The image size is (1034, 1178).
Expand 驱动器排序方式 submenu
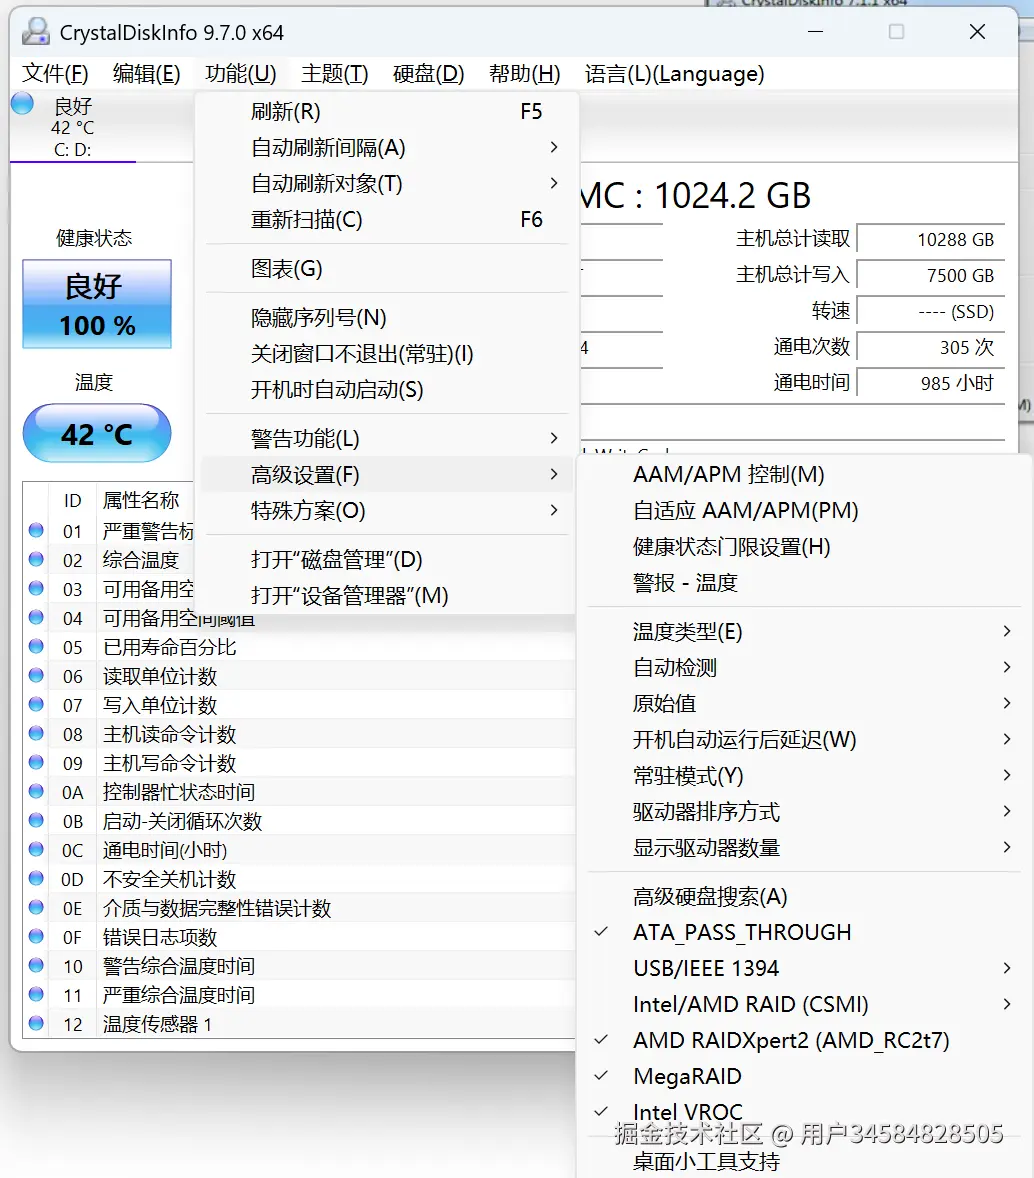[x=803, y=812]
